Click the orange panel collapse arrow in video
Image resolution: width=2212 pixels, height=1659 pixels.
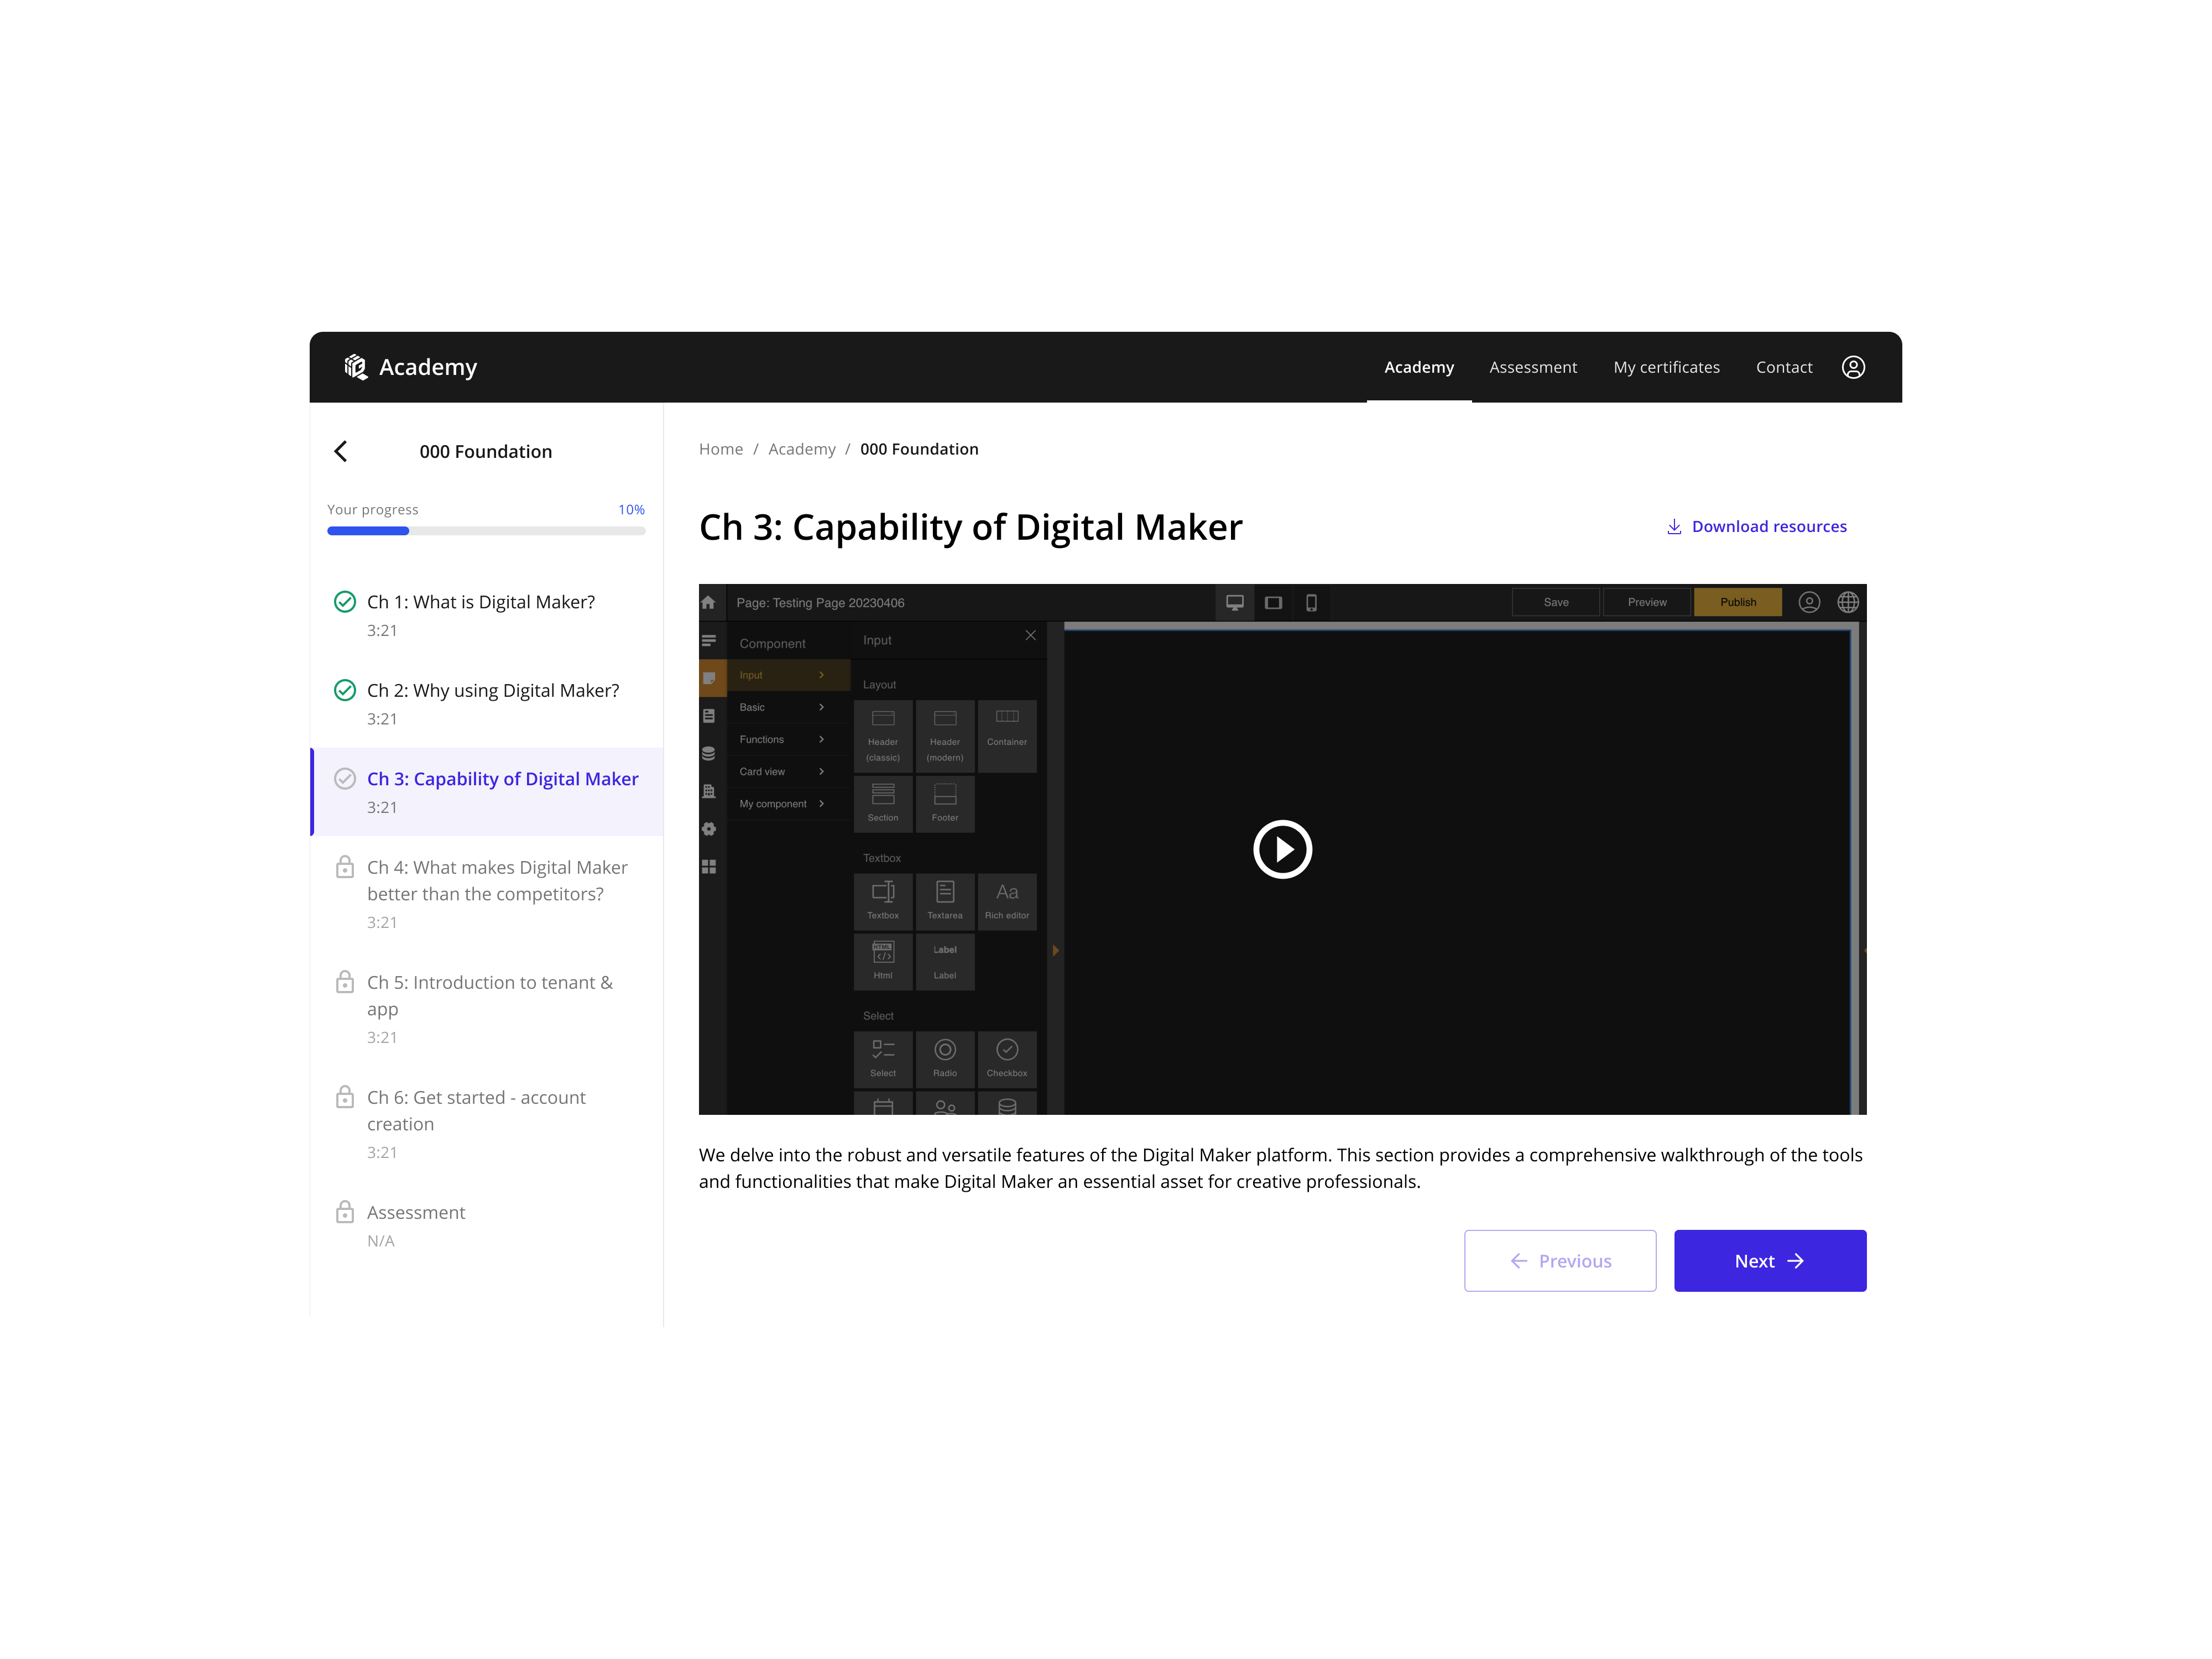(x=1055, y=950)
